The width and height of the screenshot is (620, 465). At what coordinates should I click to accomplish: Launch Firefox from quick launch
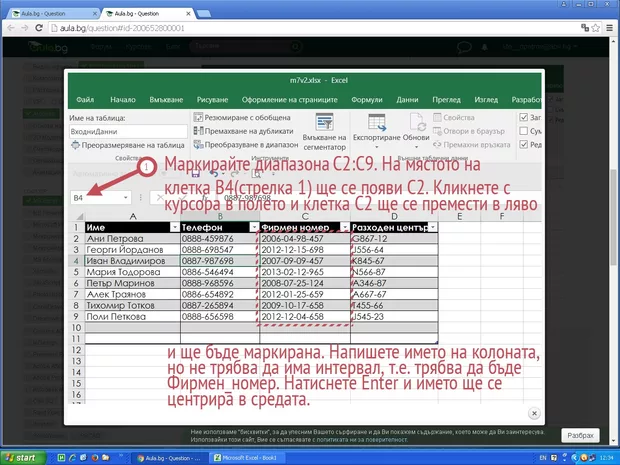point(94,458)
